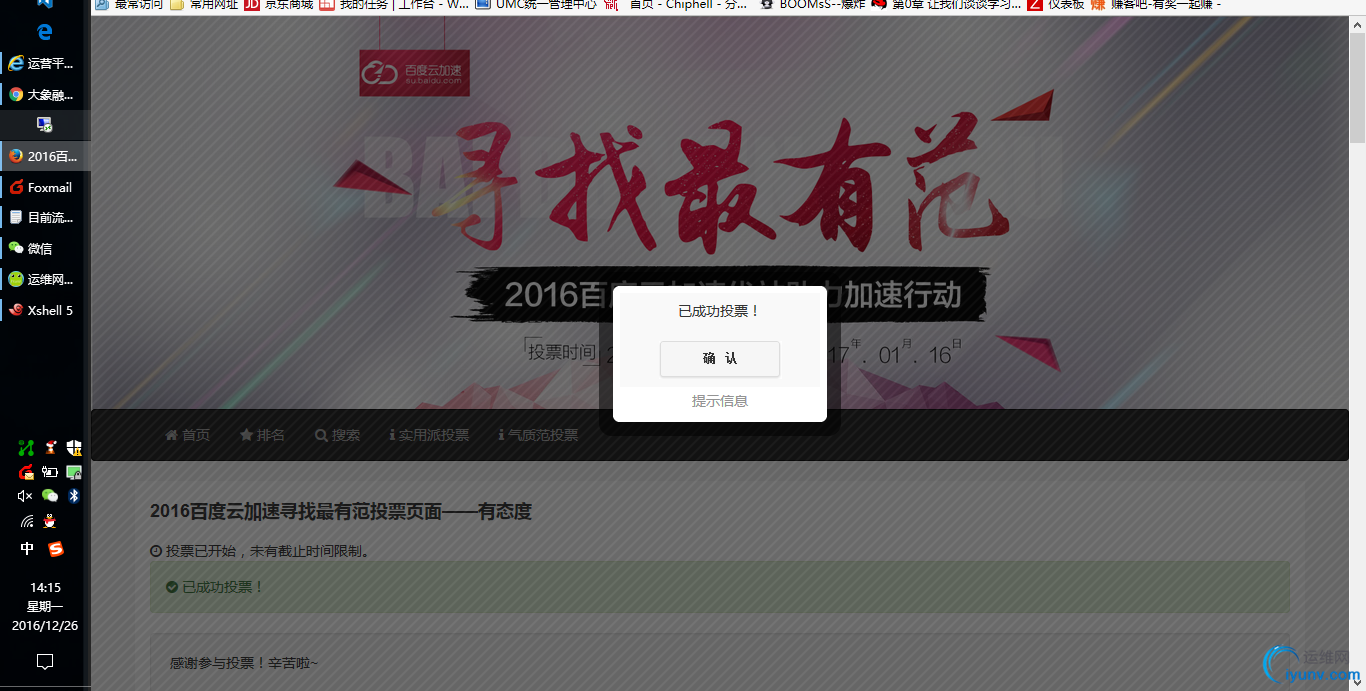
Task: Switch to the 微信 WeChat taskbar window
Action: (45, 248)
